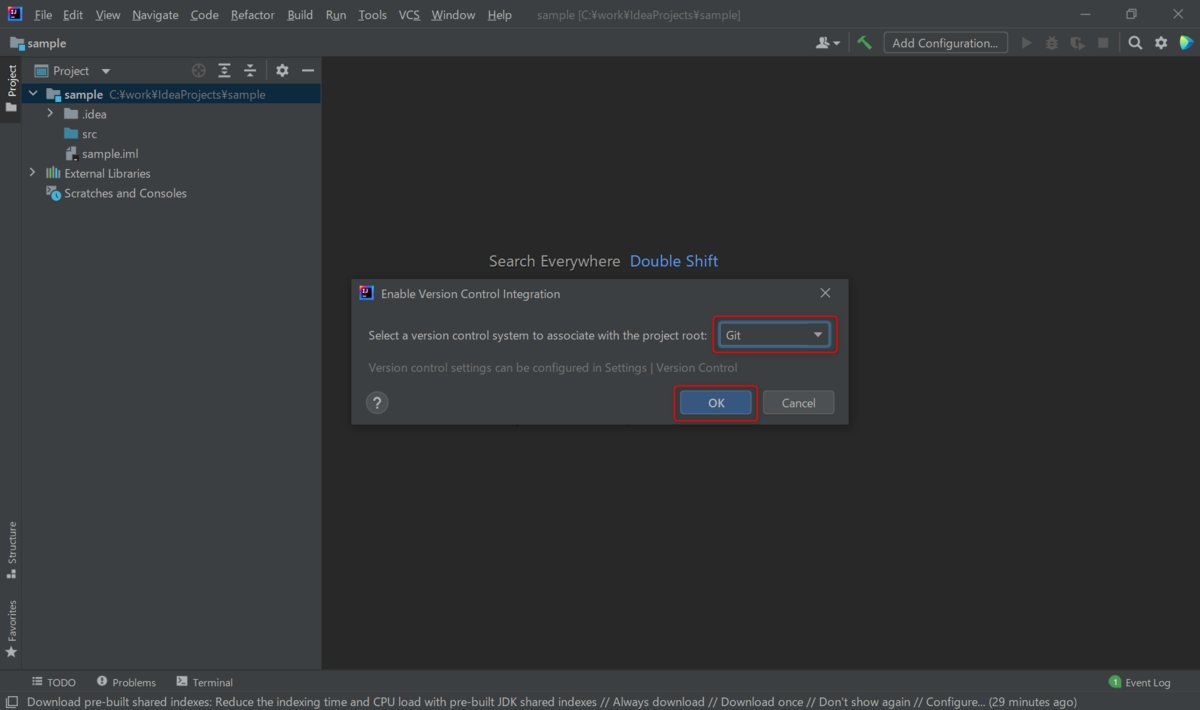Image resolution: width=1200 pixels, height=710 pixels.
Task: Open the Event Log
Action: (1139, 682)
